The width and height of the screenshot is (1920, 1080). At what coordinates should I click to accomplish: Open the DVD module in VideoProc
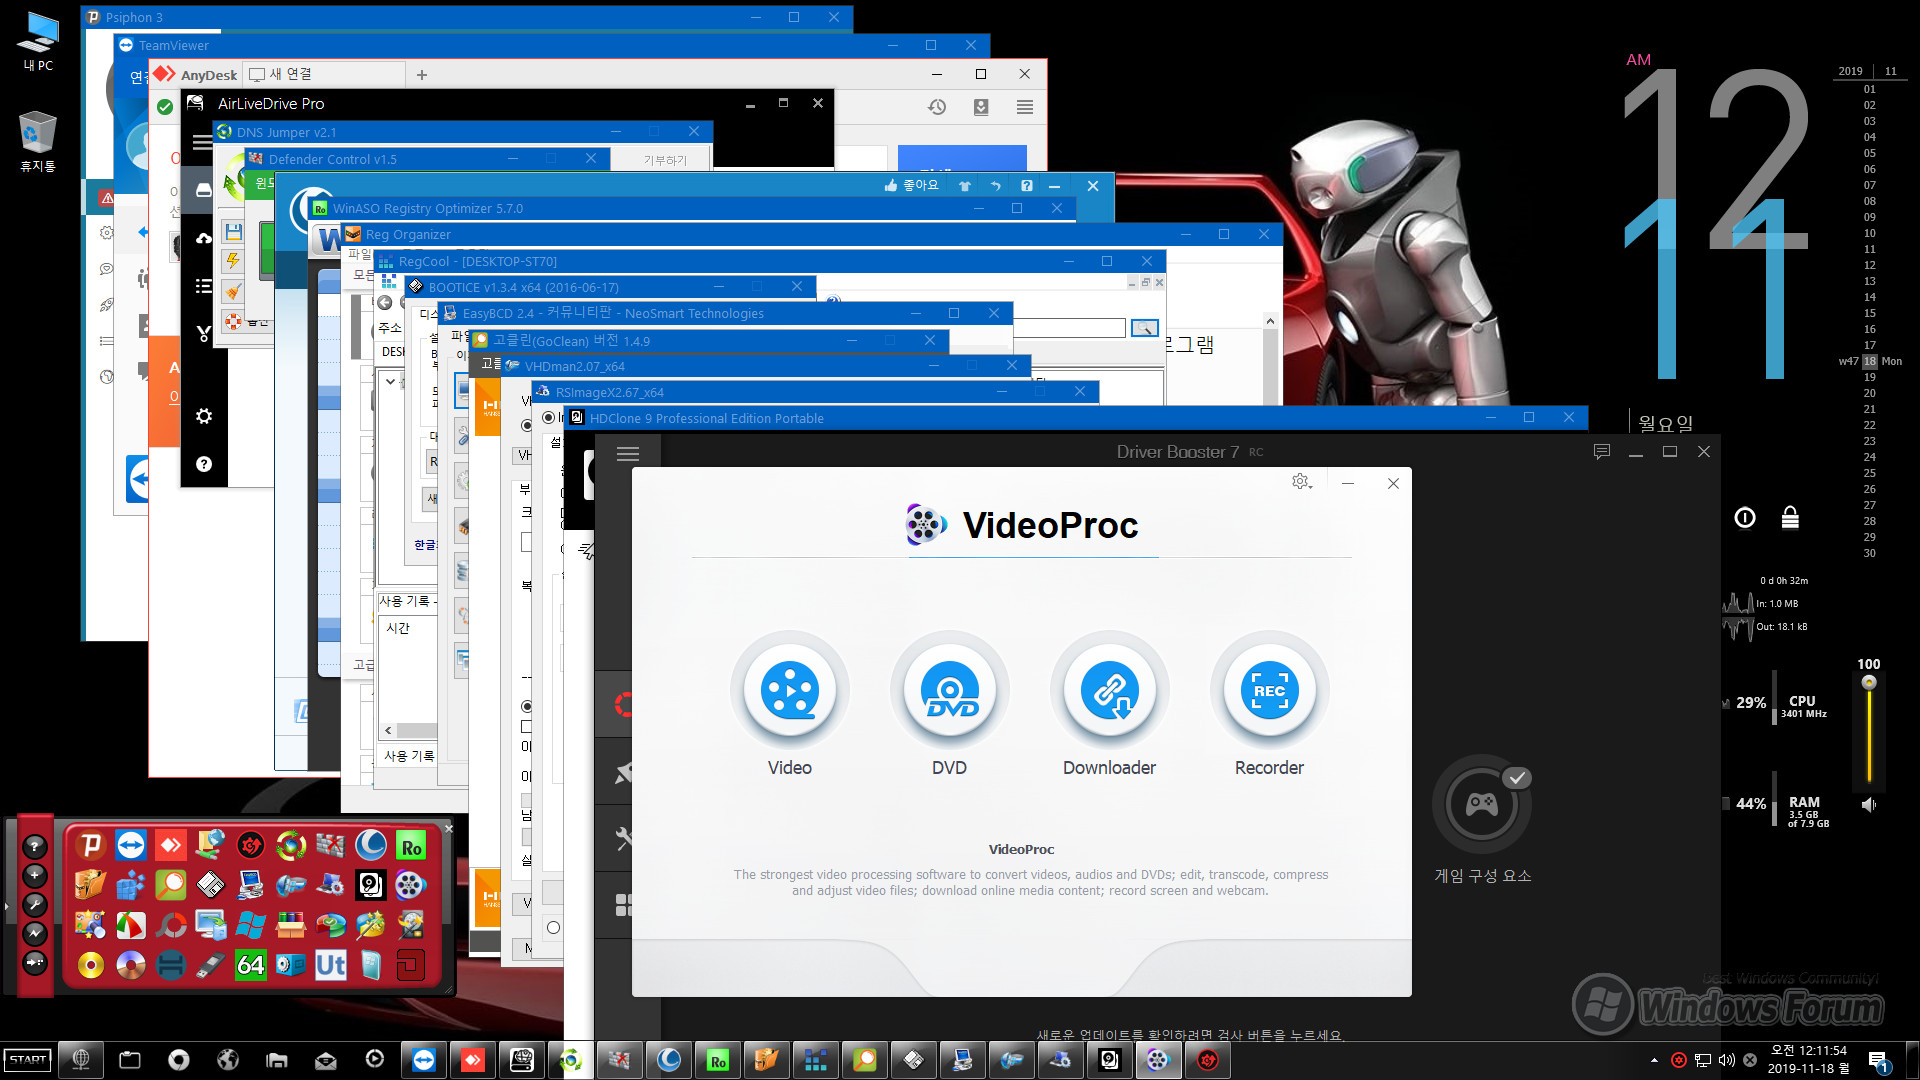pyautogui.click(x=950, y=691)
